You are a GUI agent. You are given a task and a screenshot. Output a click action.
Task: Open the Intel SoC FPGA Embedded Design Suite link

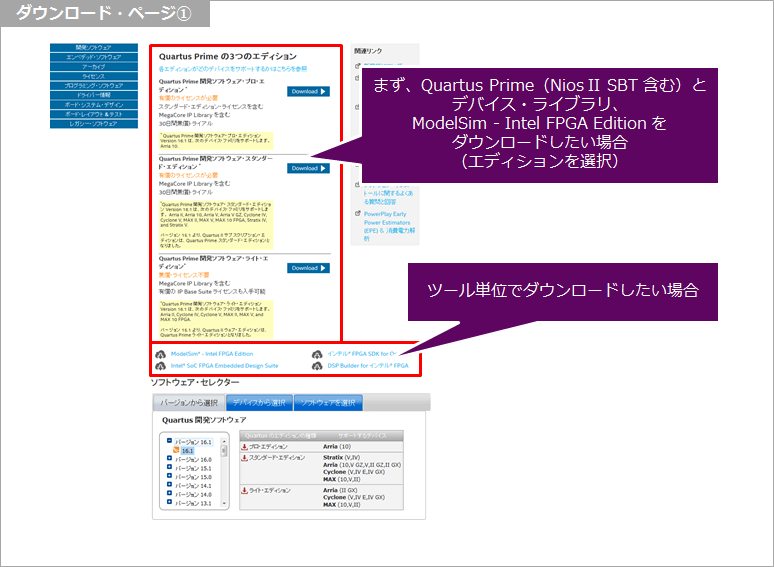point(225,366)
